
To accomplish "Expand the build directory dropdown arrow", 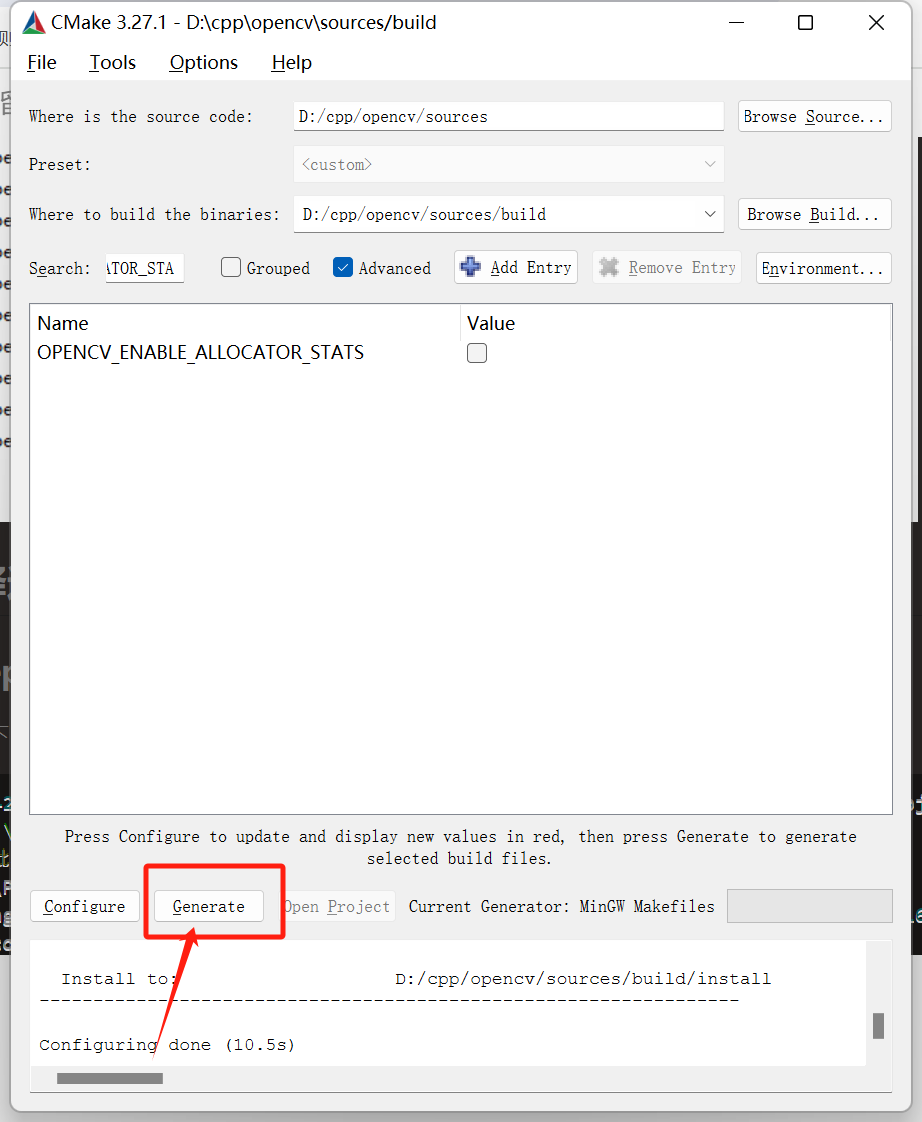I will [709, 214].
